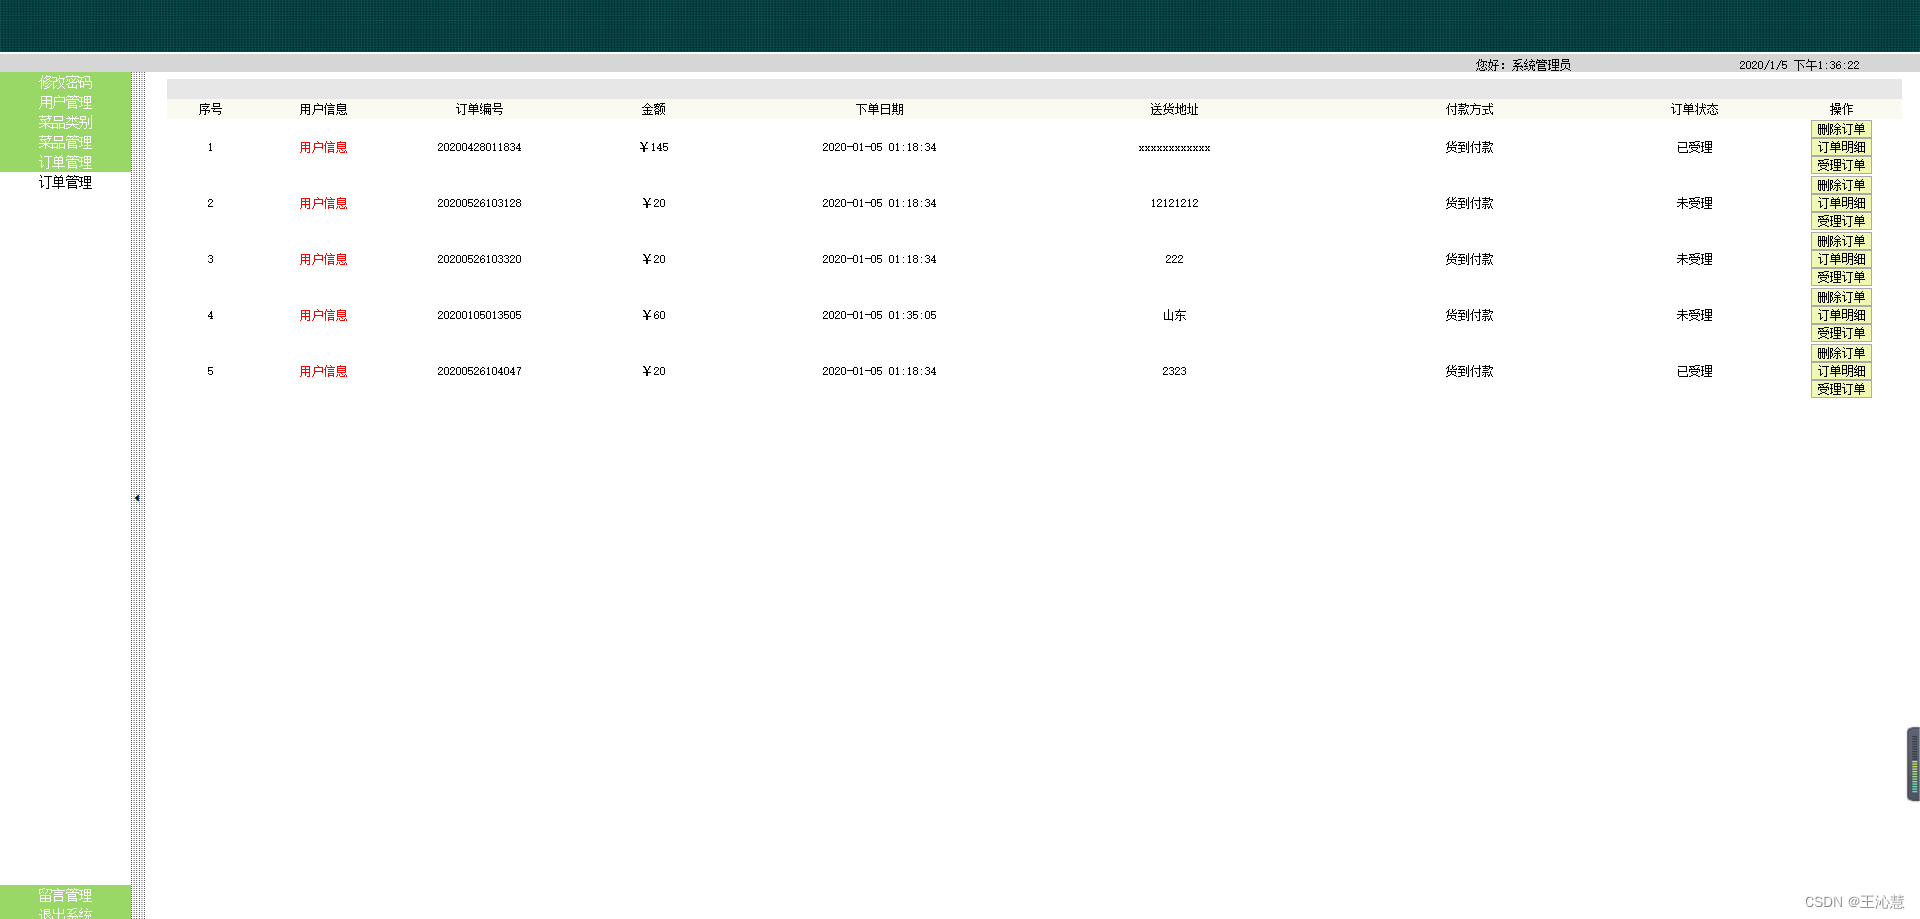Click 受理订单 for row 2
The width and height of the screenshot is (1920, 919).
[x=1841, y=221]
